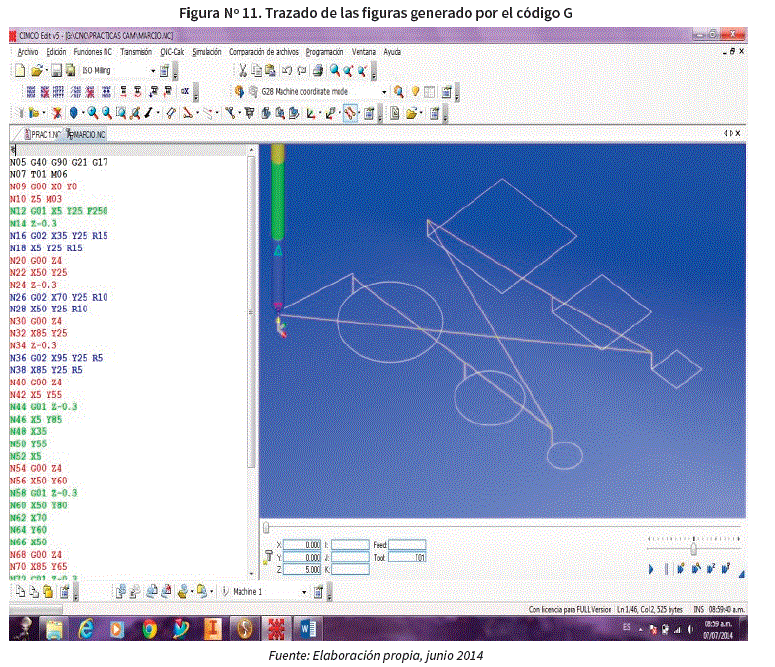
Task: Click the light bulb icon
Action: [x=414, y=92]
